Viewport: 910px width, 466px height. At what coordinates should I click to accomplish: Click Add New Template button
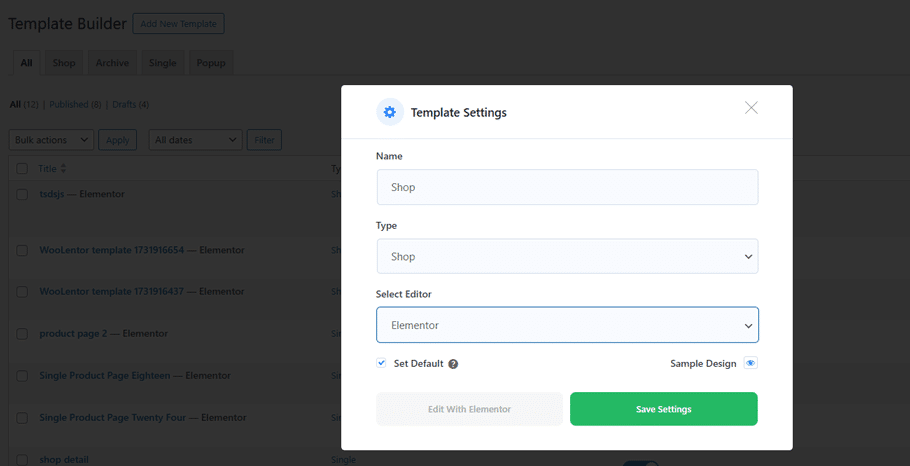pyautogui.click(x=178, y=23)
